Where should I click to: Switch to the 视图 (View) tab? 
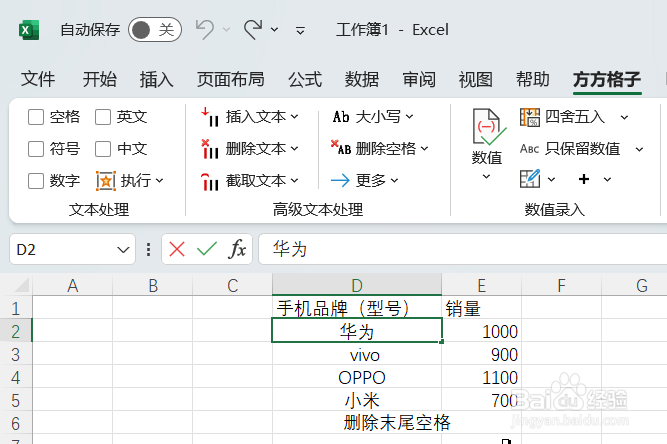point(476,80)
